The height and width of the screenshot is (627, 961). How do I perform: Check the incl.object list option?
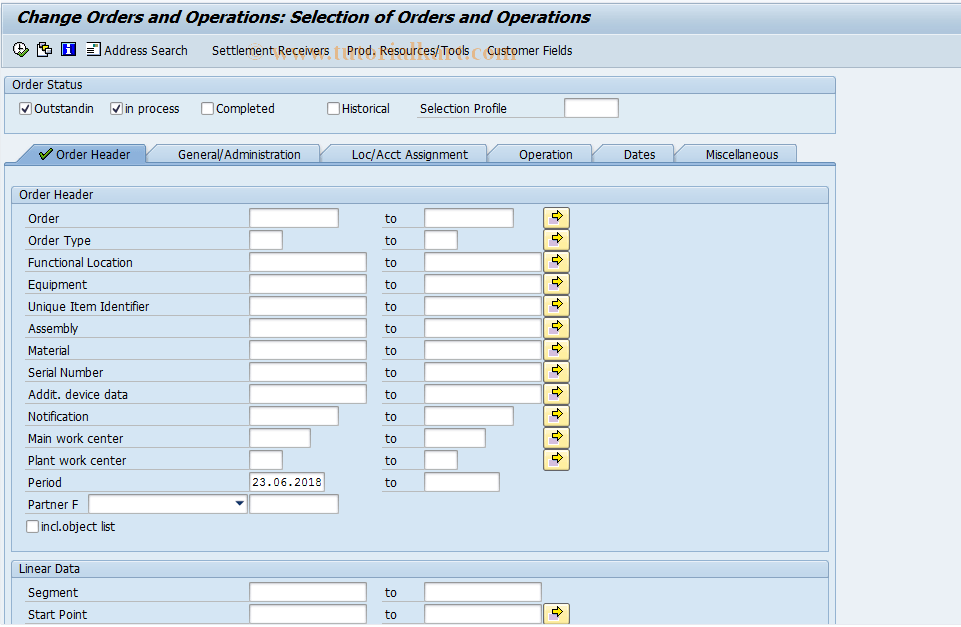(x=32, y=526)
